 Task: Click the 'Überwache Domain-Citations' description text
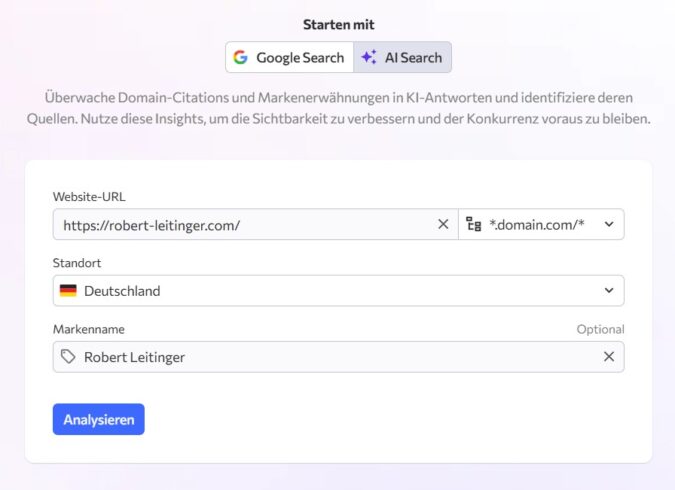point(338,108)
